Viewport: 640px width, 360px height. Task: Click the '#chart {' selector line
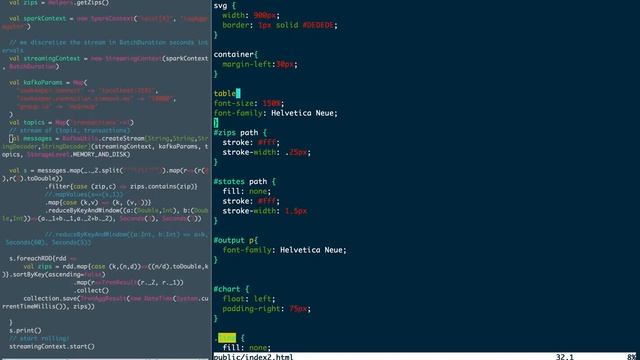click(x=231, y=289)
